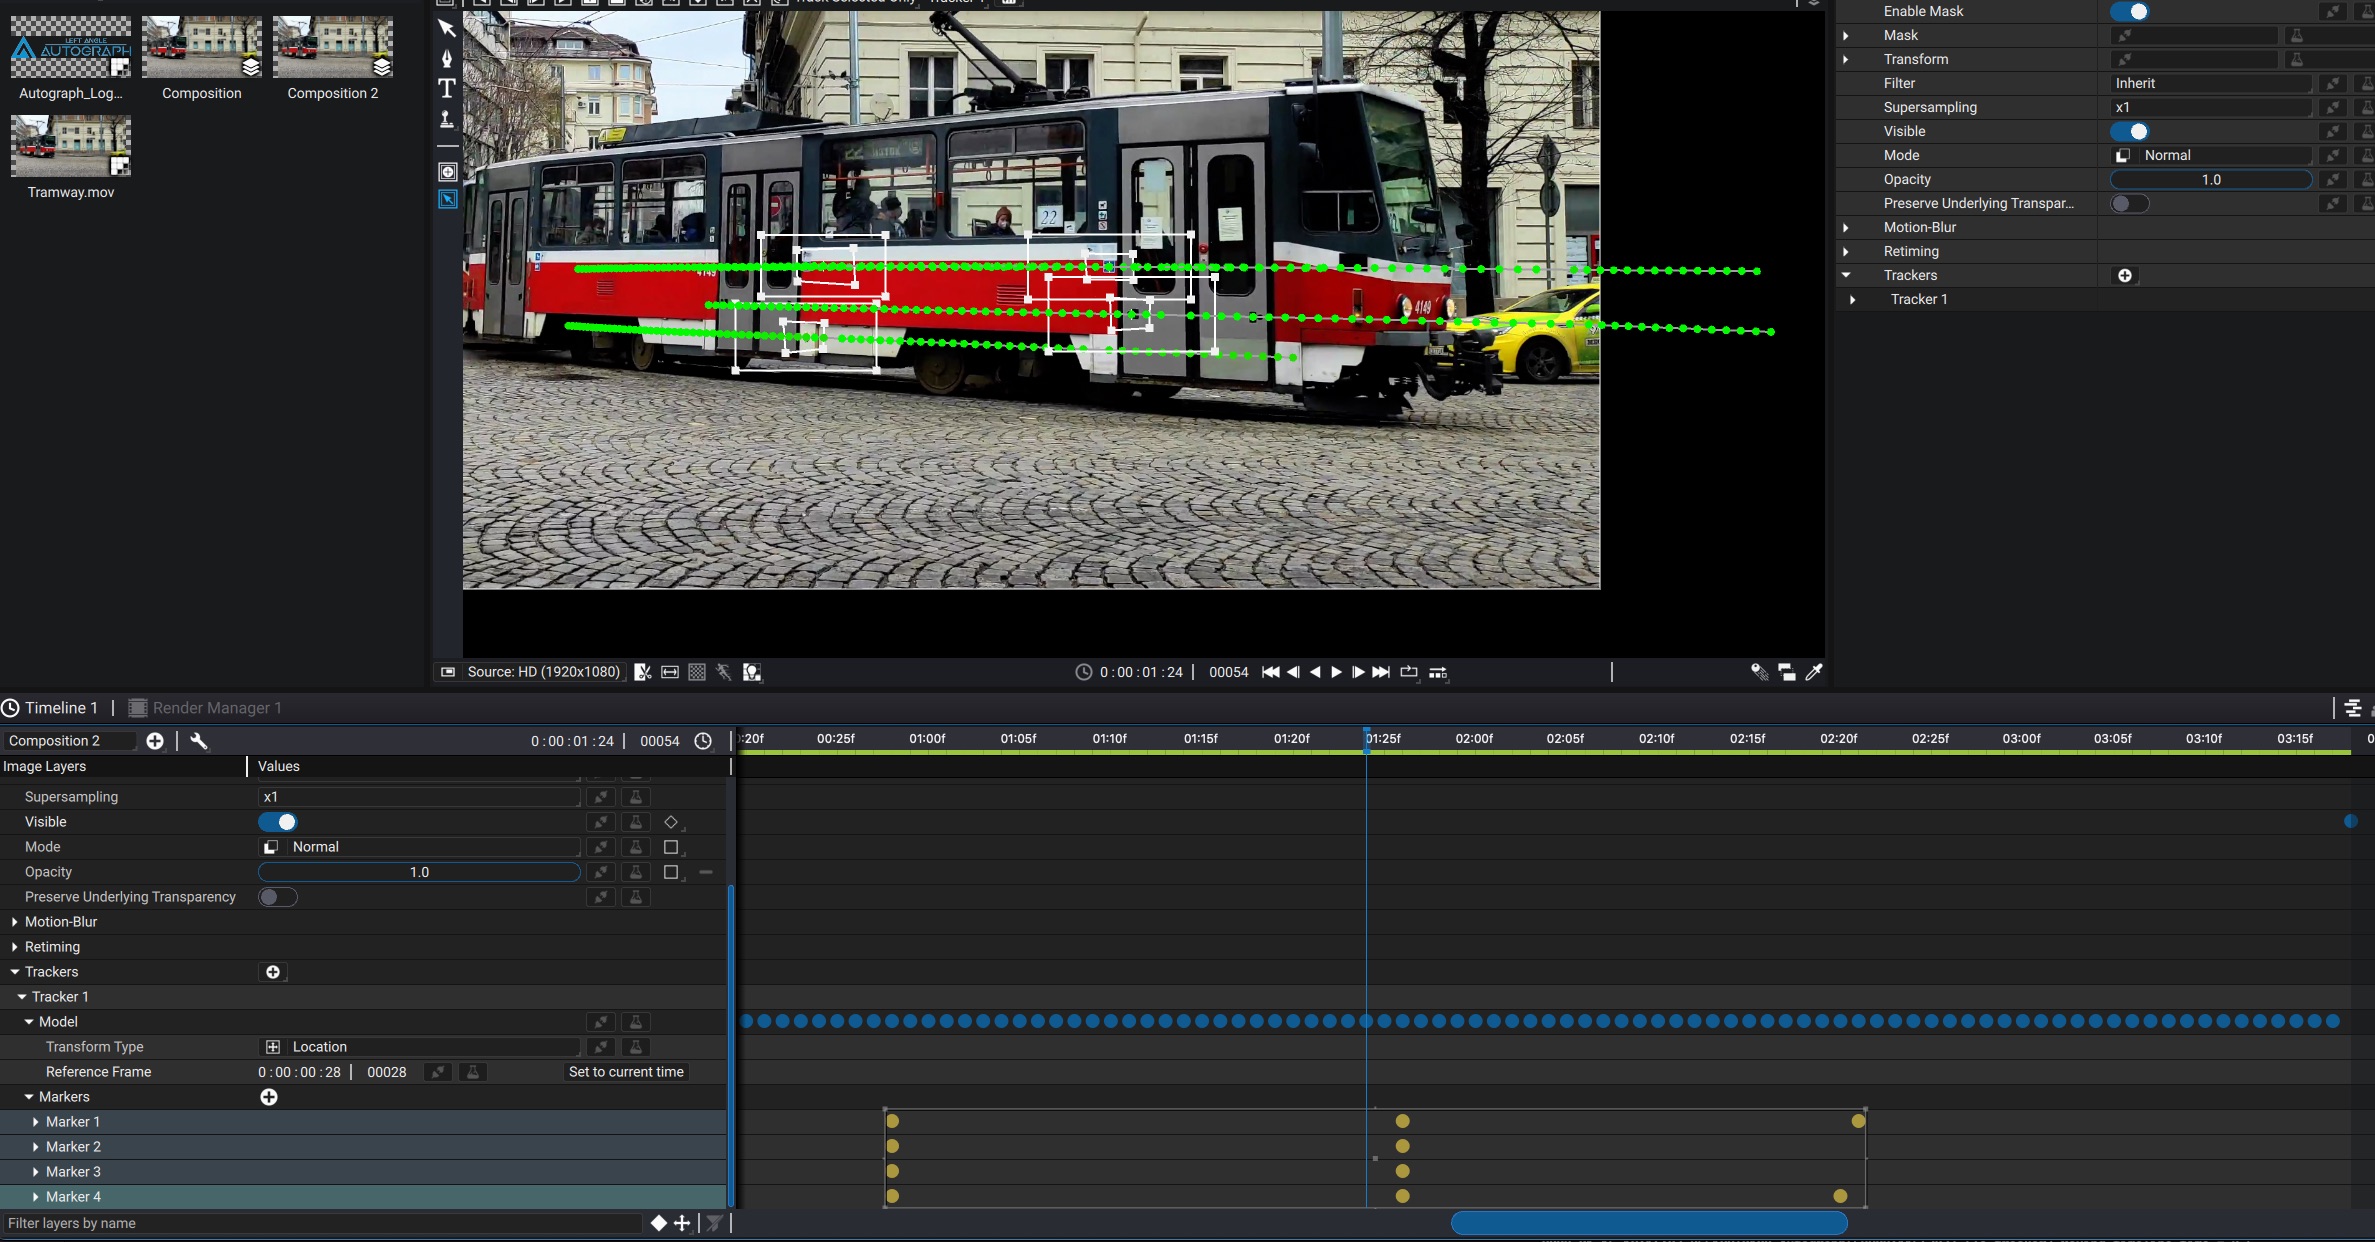Switch to Render Manager 1 tab
Viewport: 2375px width, 1242px height.
pos(205,708)
